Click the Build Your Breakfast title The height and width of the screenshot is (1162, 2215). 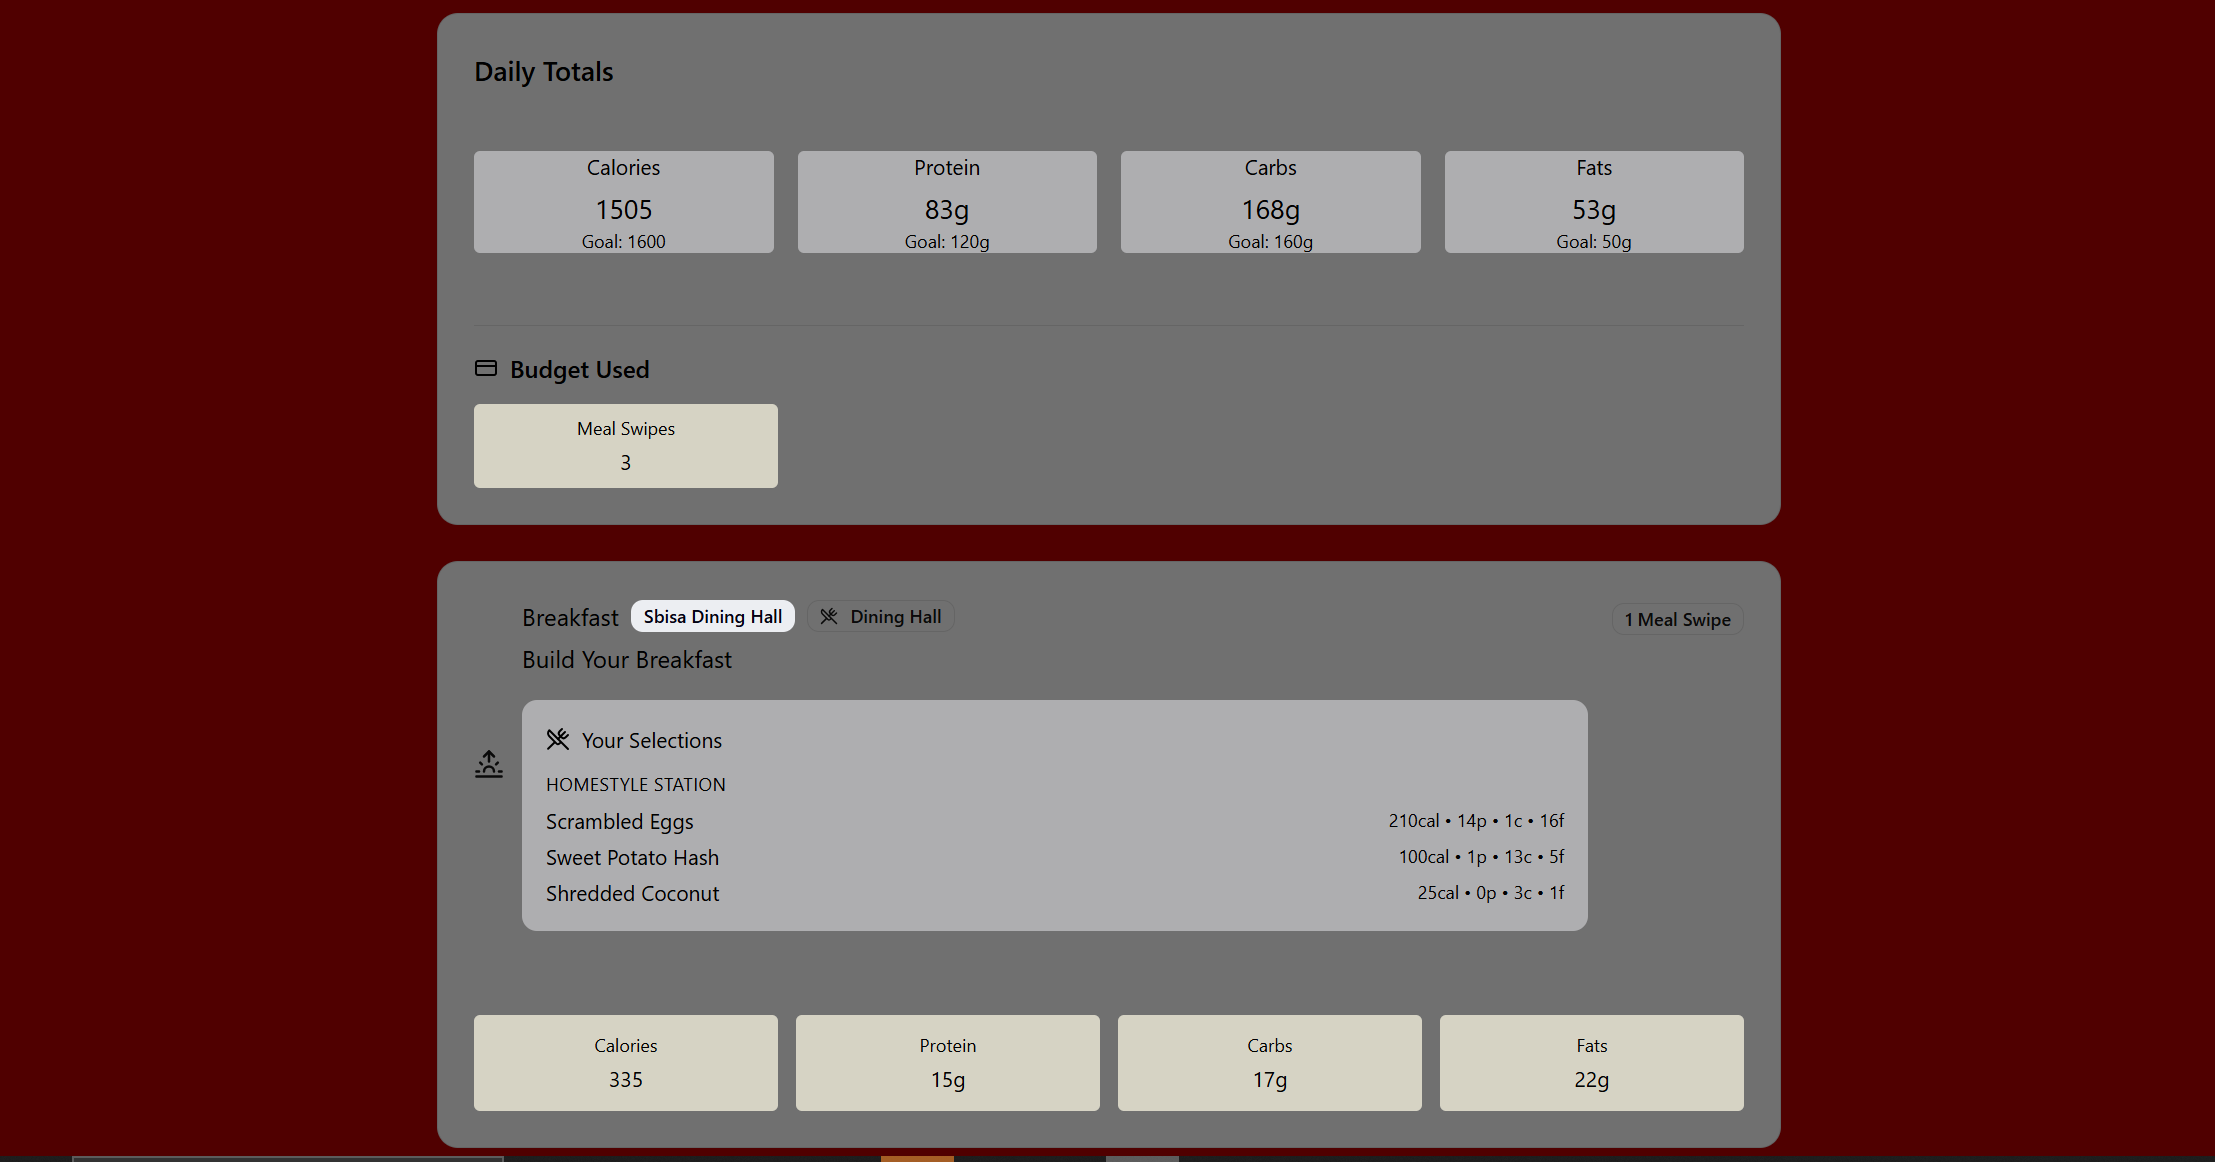[x=627, y=660]
